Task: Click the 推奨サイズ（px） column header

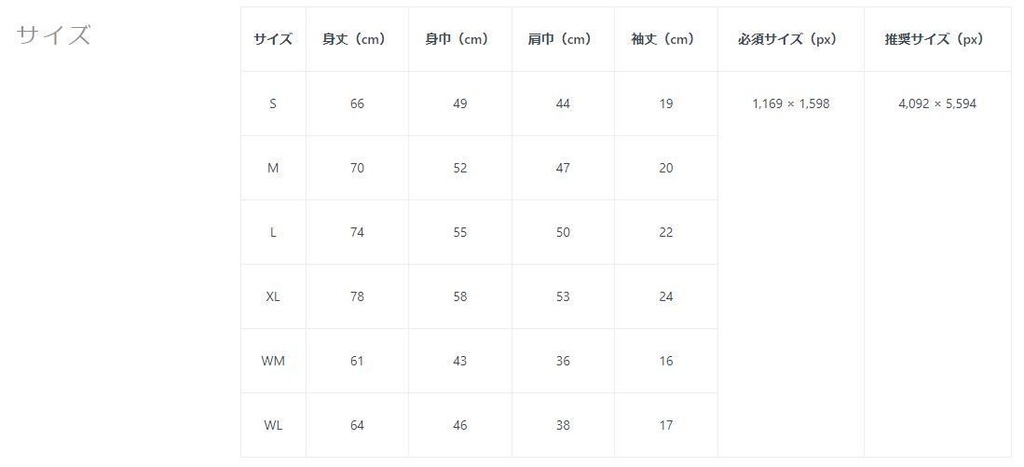Action: click(x=937, y=40)
